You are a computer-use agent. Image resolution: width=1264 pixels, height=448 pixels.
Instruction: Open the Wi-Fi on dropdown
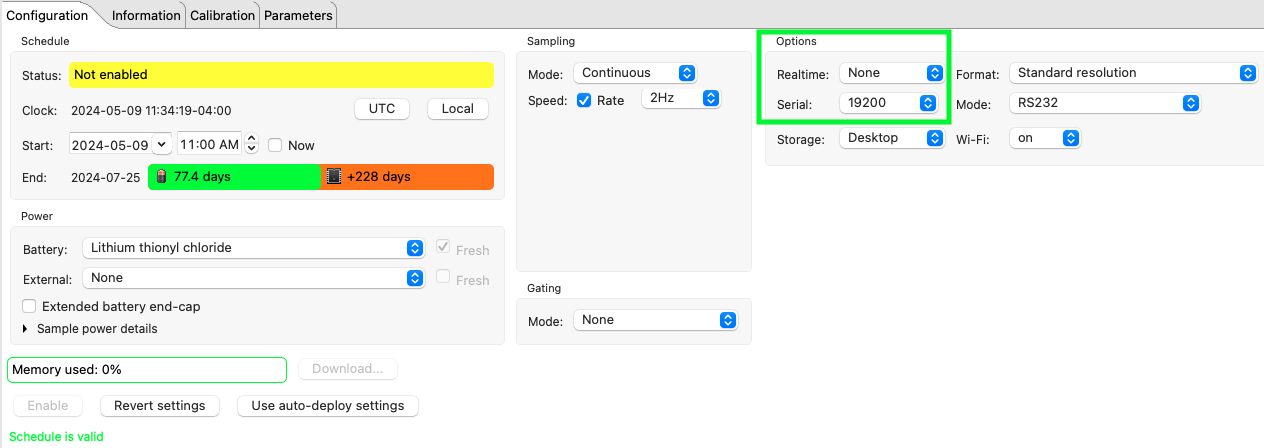tap(1044, 139)
